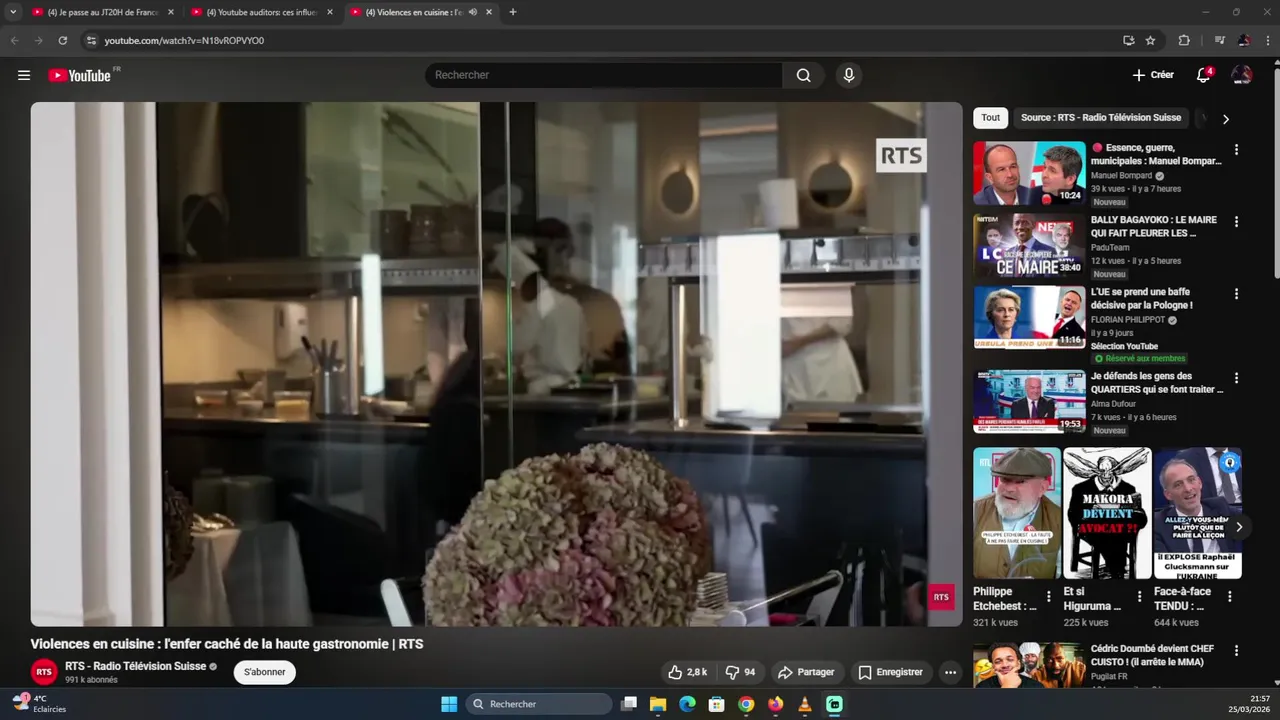Click the Partager share button
1280x720 pixels.
806,672
